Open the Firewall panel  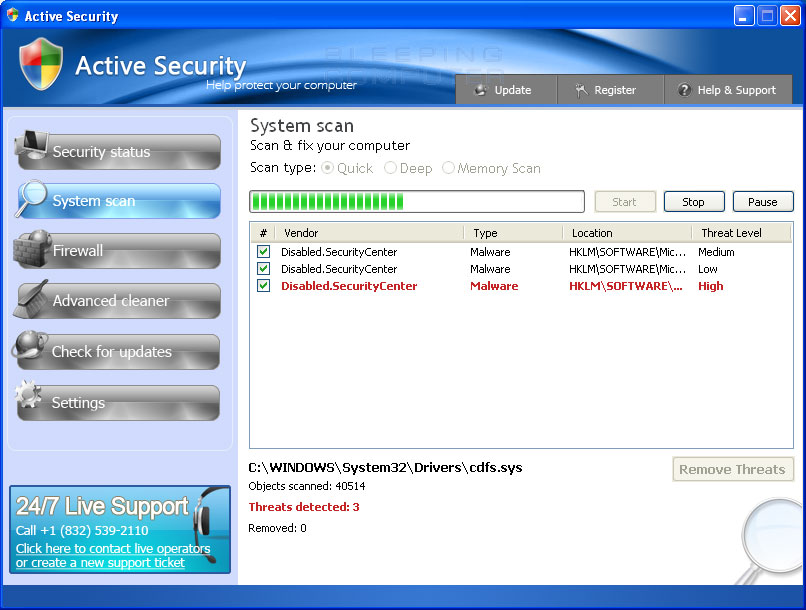coord(117,251)
